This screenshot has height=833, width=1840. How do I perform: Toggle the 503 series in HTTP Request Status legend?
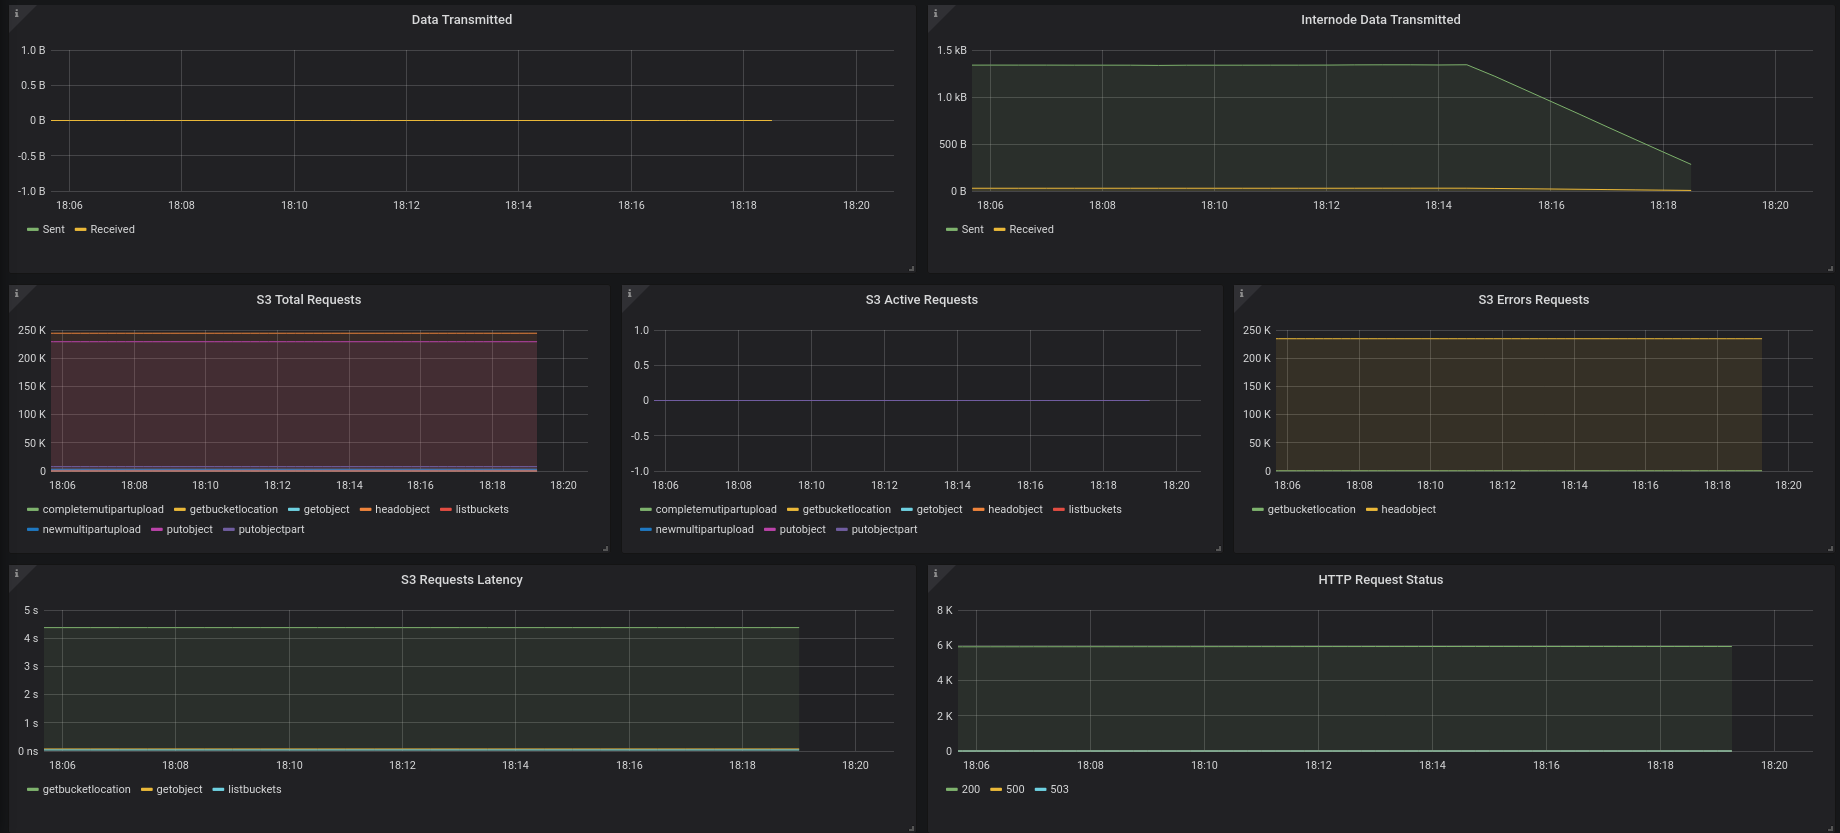pyautogui.click(x=1059, y=790)
